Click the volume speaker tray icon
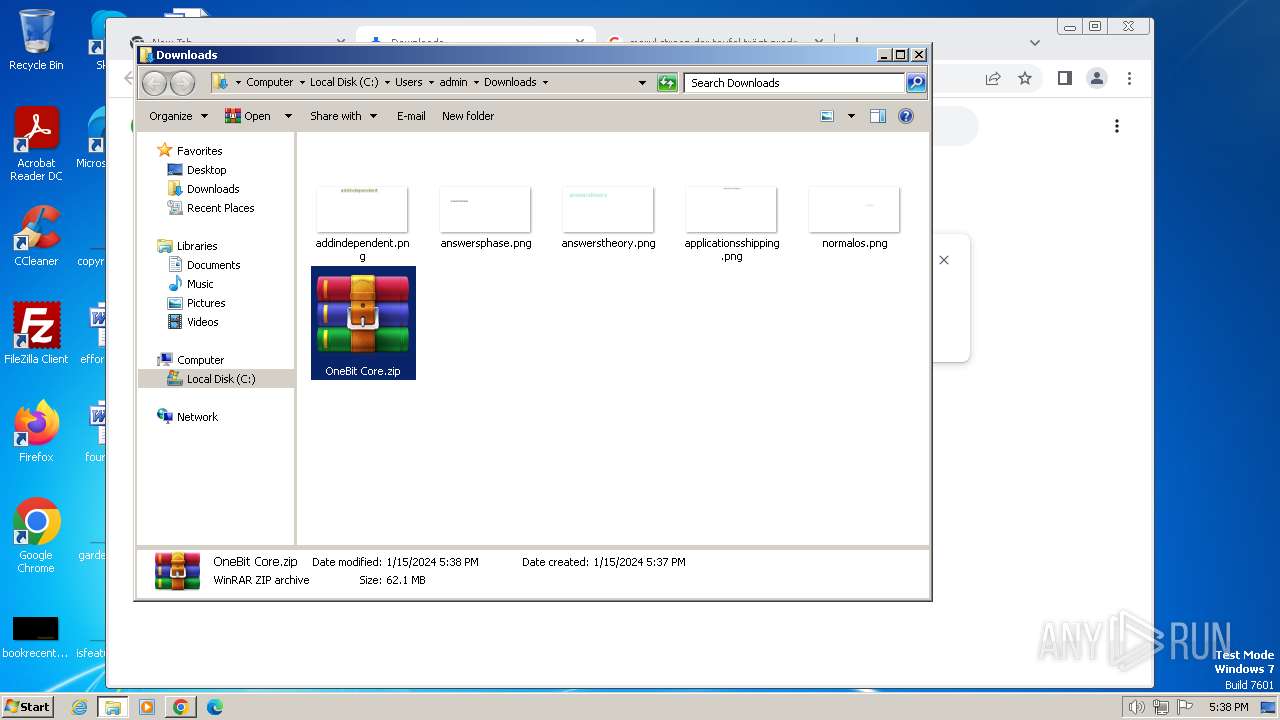 click(x=1136, y=707)
